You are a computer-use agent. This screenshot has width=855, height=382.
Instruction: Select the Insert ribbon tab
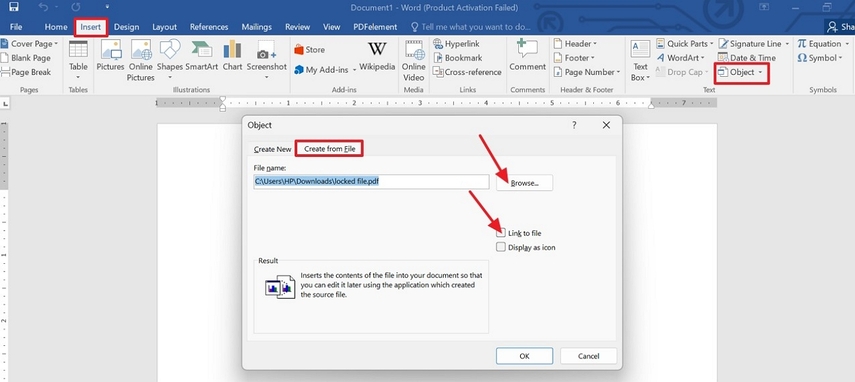(x=91, y=27)
